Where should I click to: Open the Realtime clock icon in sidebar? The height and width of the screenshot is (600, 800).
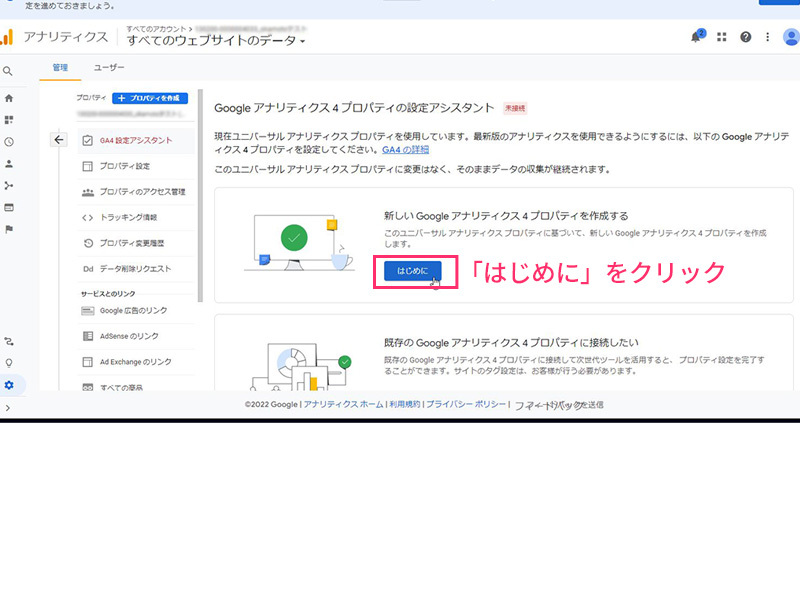pyautogui.click(x=9, y=142)
